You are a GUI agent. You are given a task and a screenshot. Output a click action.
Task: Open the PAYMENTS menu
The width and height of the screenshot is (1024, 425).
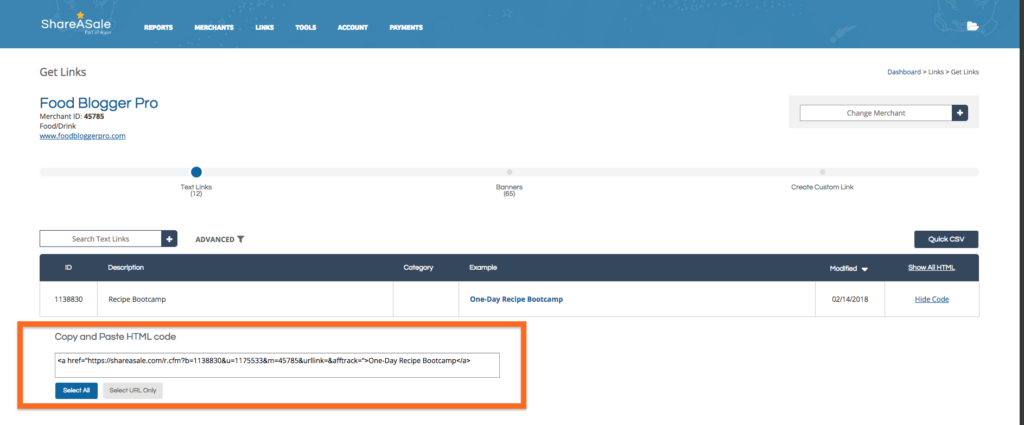(x=406, y=27)
